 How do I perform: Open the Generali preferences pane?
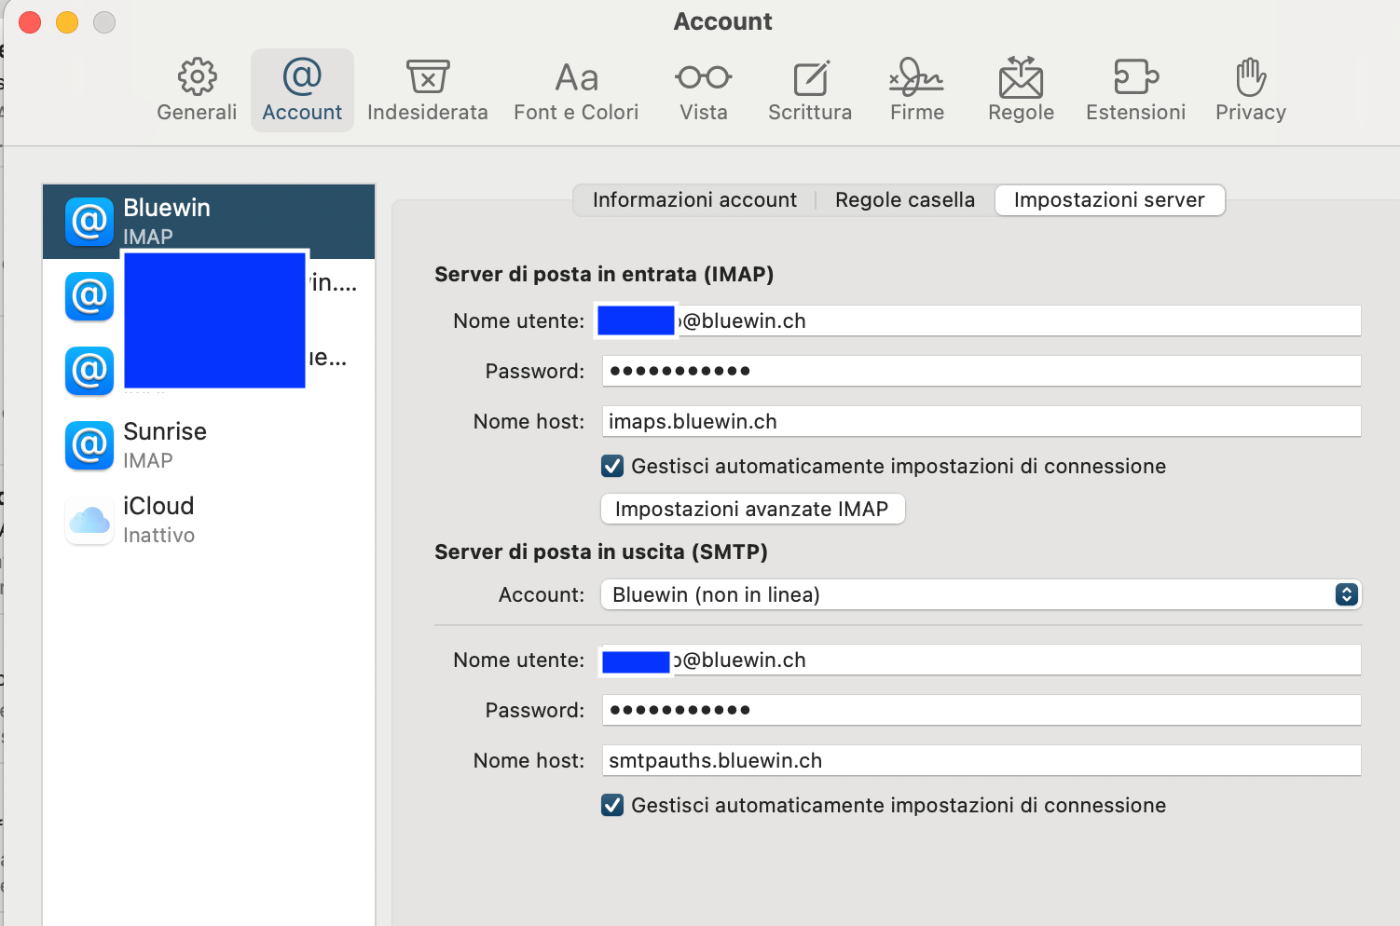click(197, 90)
